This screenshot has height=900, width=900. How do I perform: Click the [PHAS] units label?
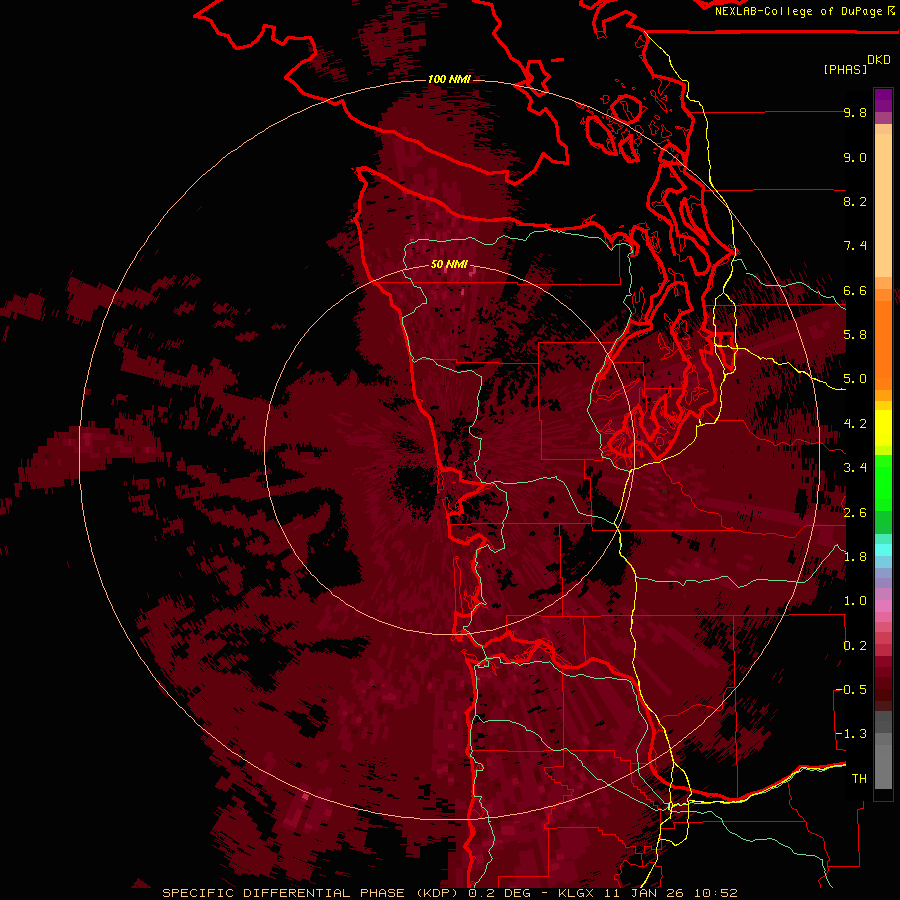click(845, 69)
